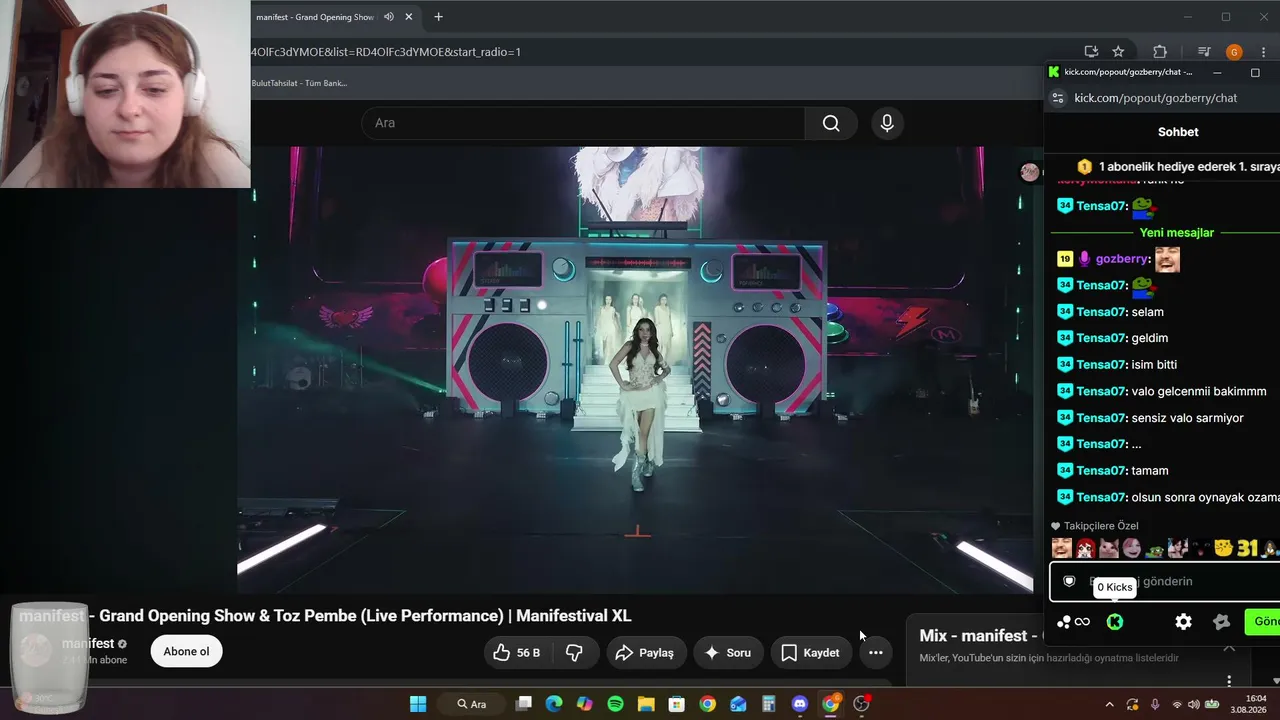This screenshot has width=1280, height=720.
Task: Start voice search with microphone icon
Action: pyautogui.click(x=887, y=123)
